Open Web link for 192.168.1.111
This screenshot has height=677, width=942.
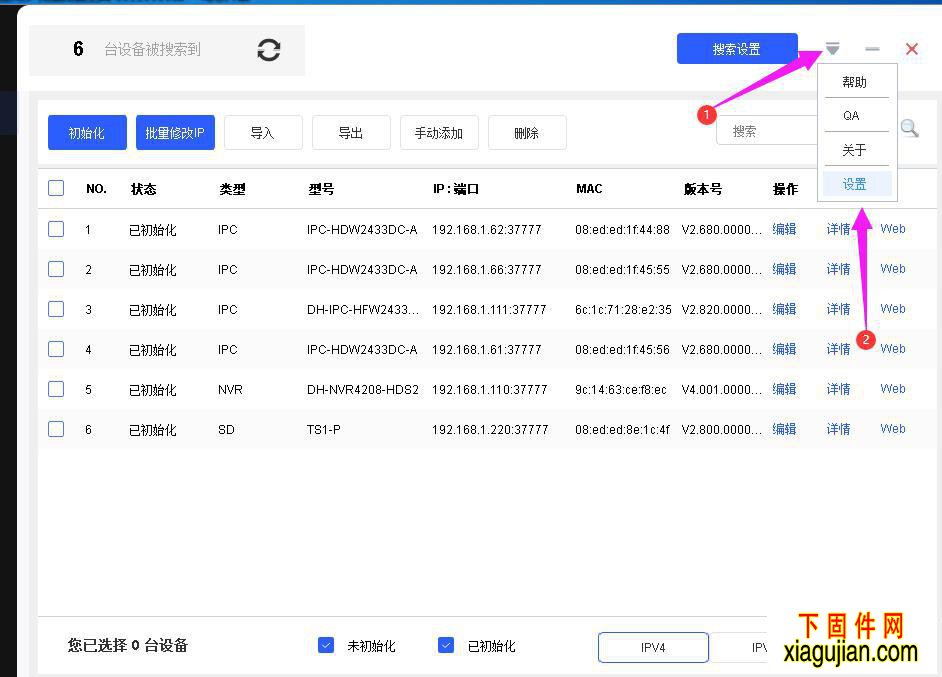pos(893,308)
